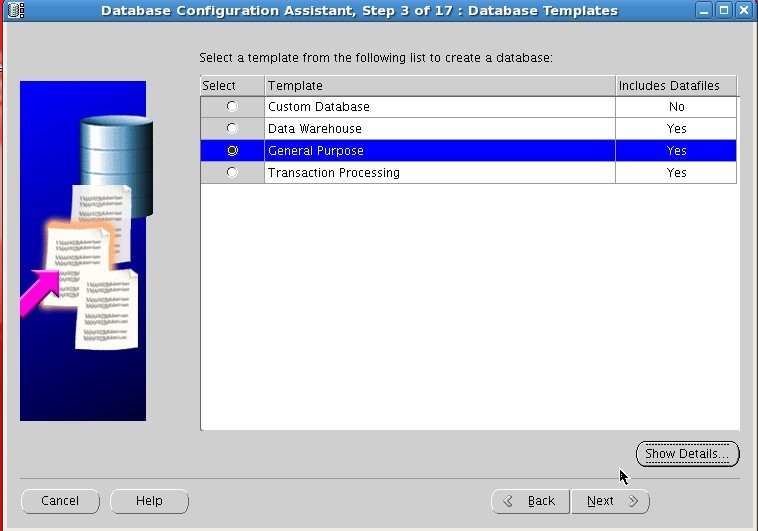Screen dimensions: 758x531
Task: Open the Help dialog
Action: (x=149, y=501)
